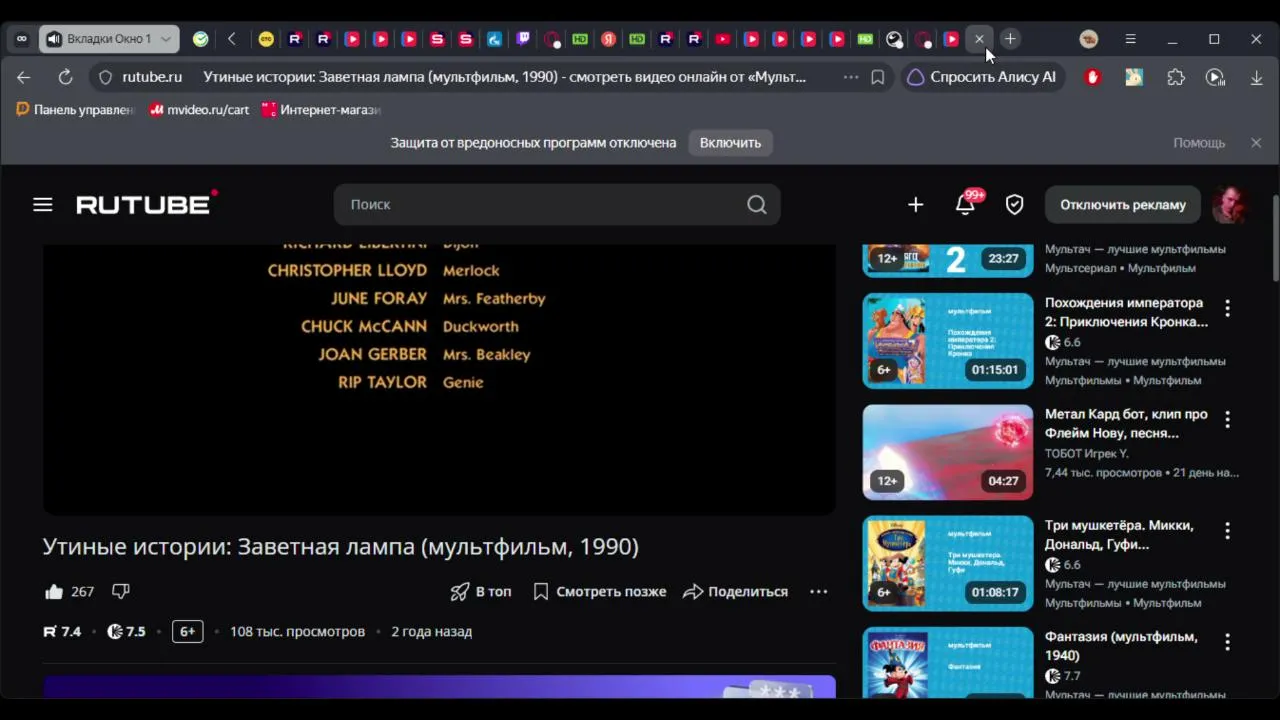Screen dimensions: 1280x720
Task: Open the 'Интернет-магазин' bookmark
Action: click(321, 110)
